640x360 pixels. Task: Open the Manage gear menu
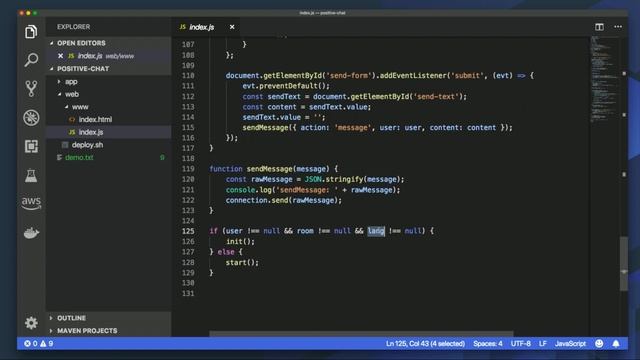[31, 323]
